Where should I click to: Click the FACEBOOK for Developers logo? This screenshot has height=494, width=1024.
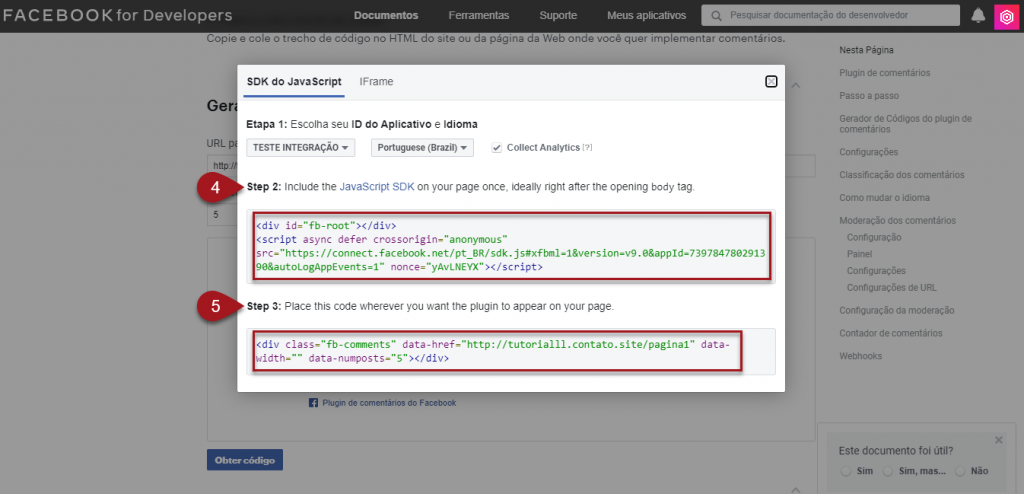pyautogui.click(x=117, y=15)
